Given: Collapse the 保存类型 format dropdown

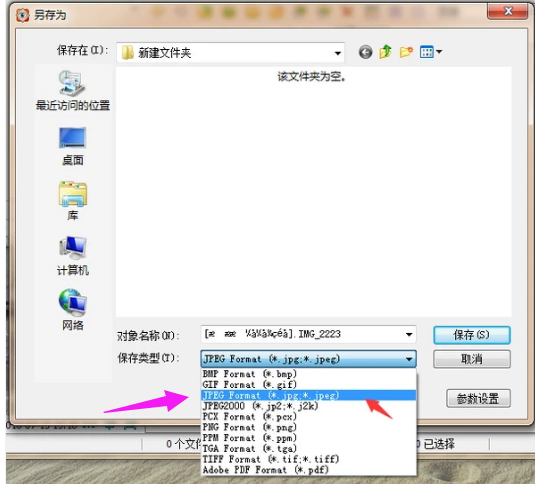Looking at the screenshot, I should point(409,359).
